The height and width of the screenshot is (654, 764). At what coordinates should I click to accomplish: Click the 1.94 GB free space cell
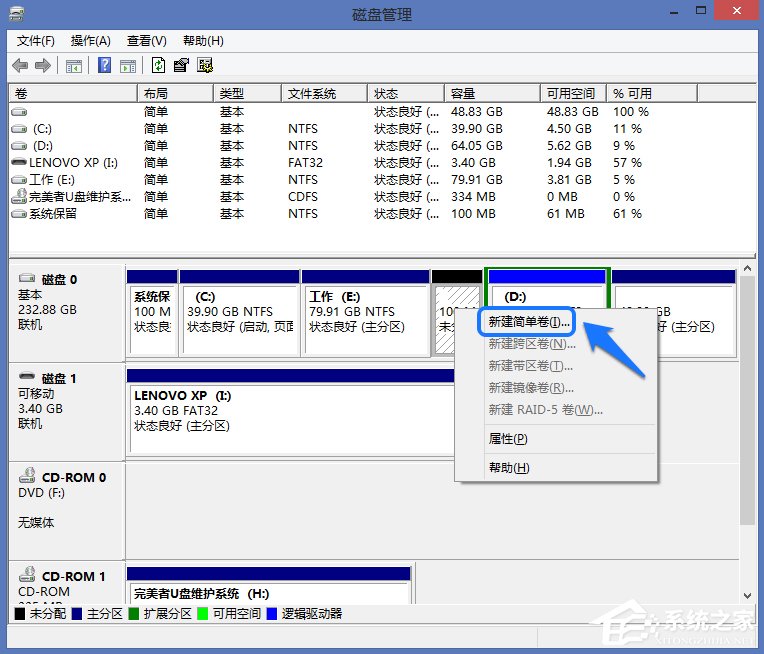(x=569, y=163)
